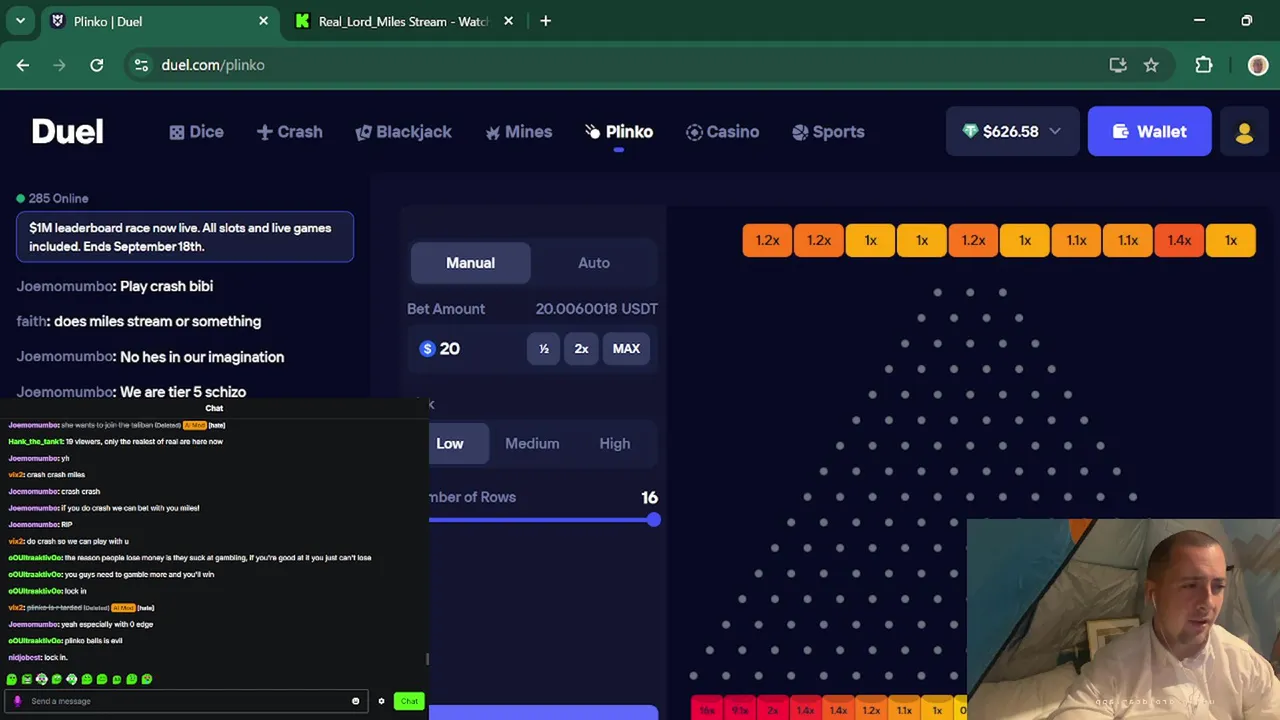1280x720 pixels.
Task: Open Casino section in navigation
Action: pyautogui.click(x=722, y=132)
